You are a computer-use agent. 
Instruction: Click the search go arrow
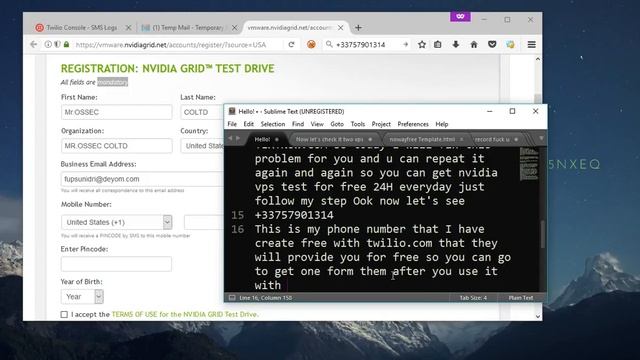click(405, 44)
